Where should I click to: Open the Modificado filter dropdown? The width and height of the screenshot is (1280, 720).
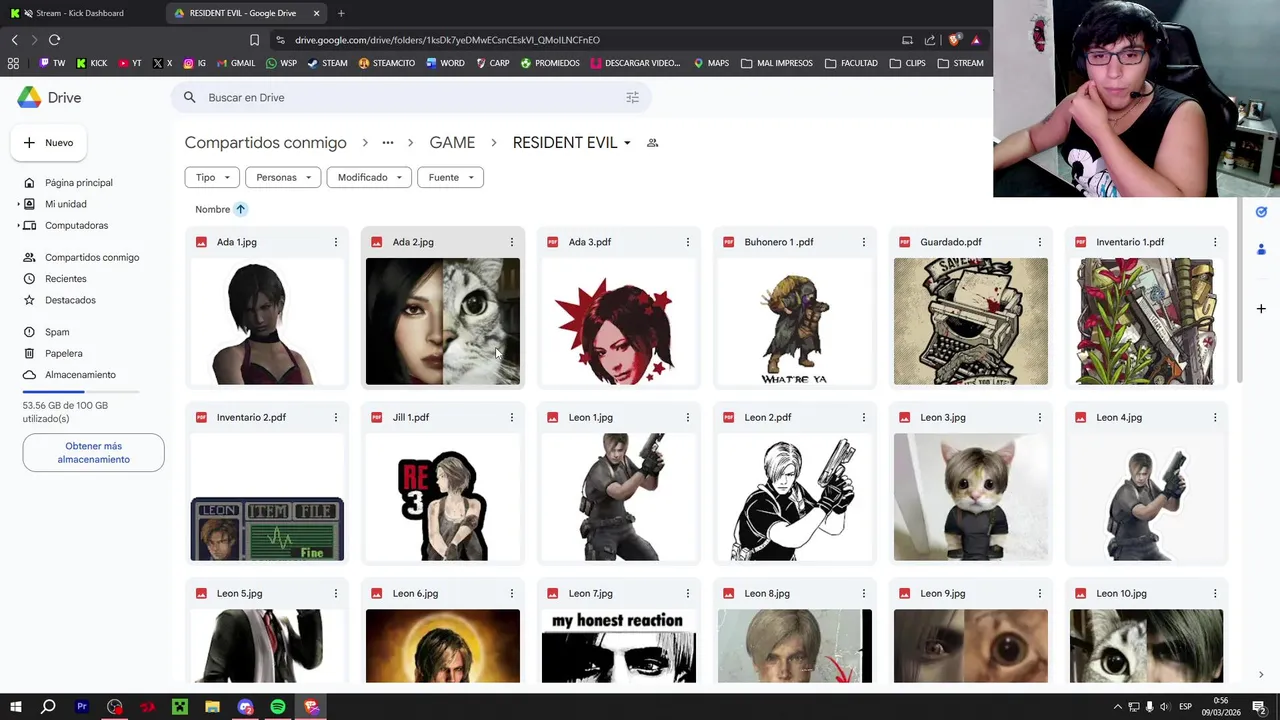coord(369,178)
